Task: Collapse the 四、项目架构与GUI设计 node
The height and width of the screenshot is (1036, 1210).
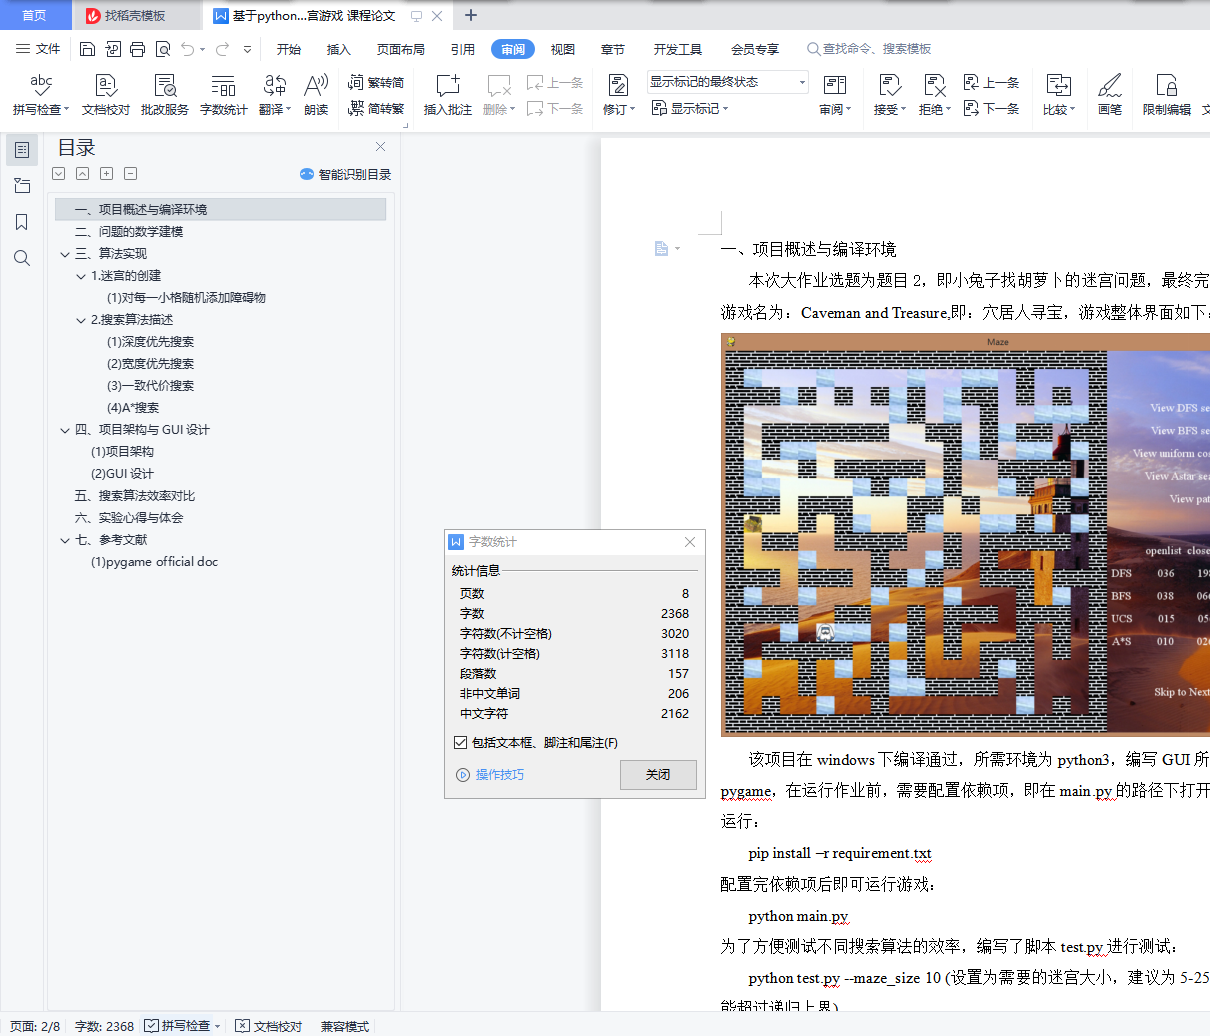Action: (x=65, y=430)
